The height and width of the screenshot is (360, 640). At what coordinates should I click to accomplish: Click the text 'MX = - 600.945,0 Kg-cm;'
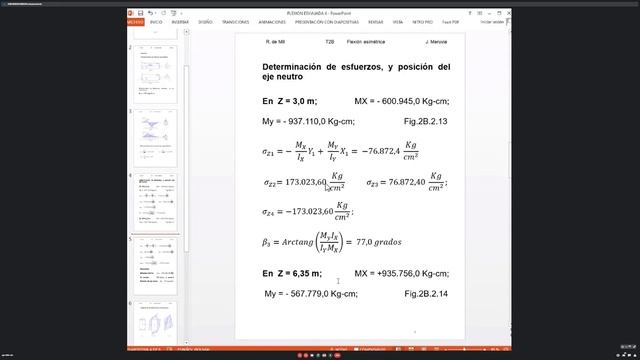402,101
